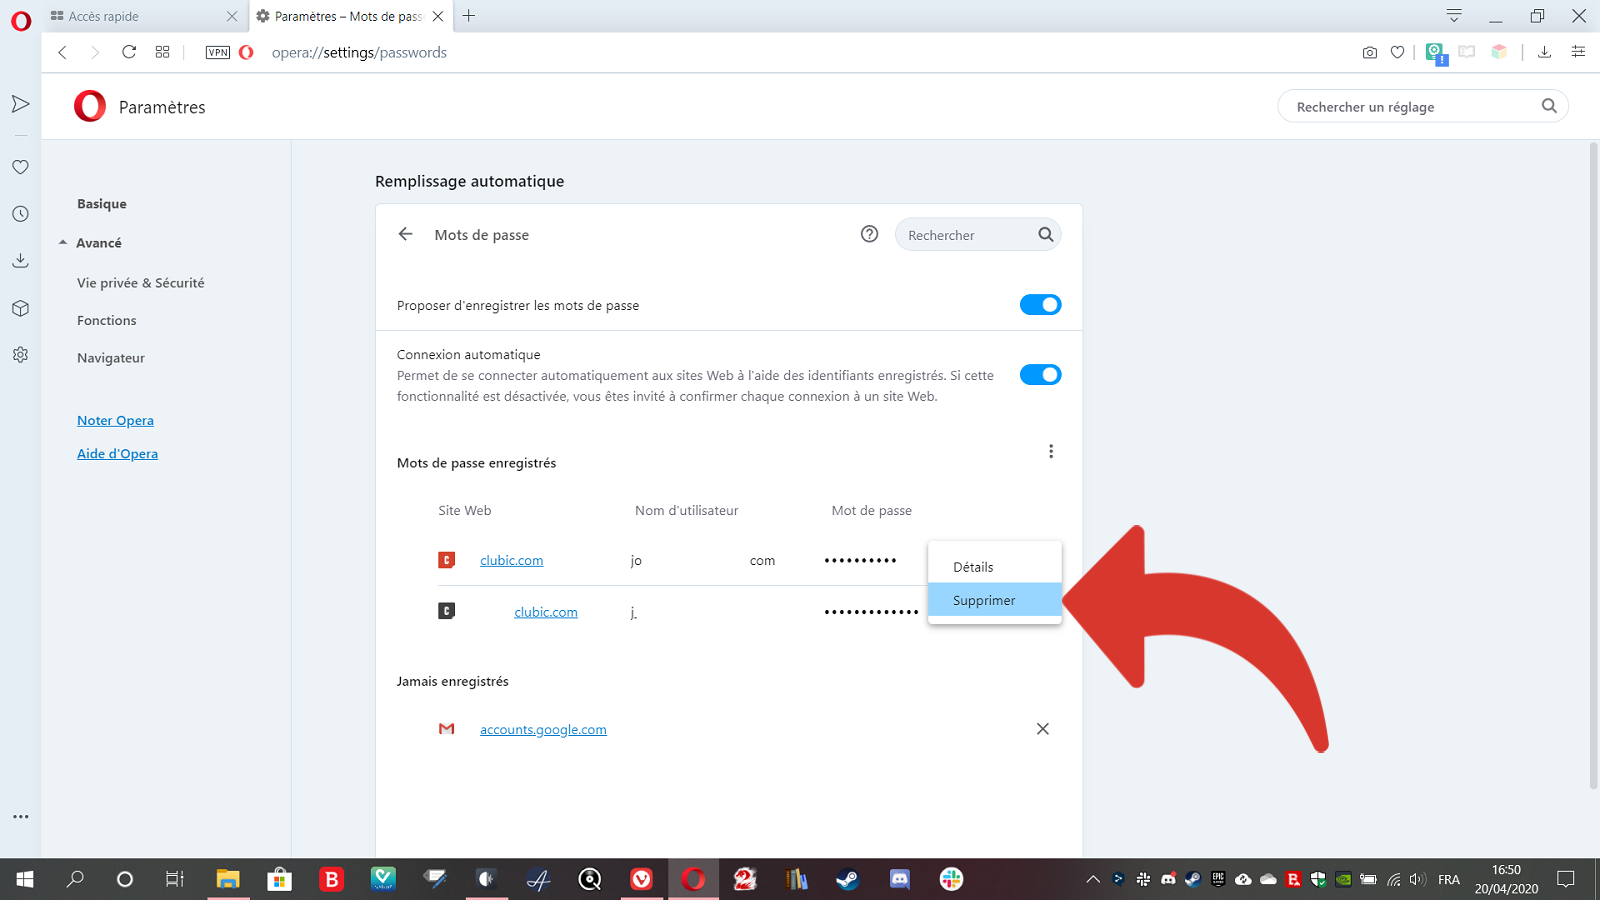Disable Proposer d'enregistrer les mots de passe

pos(1040,305)
